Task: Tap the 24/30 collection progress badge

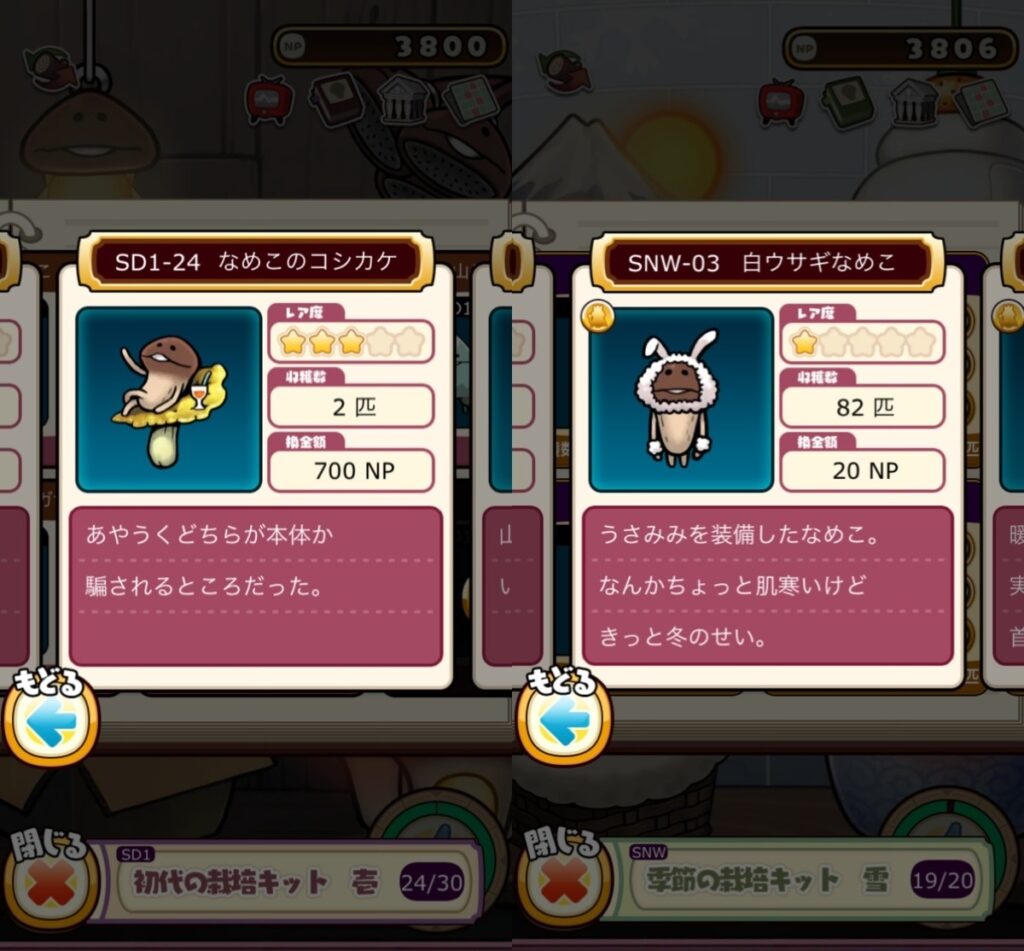Action: [432, 882]
